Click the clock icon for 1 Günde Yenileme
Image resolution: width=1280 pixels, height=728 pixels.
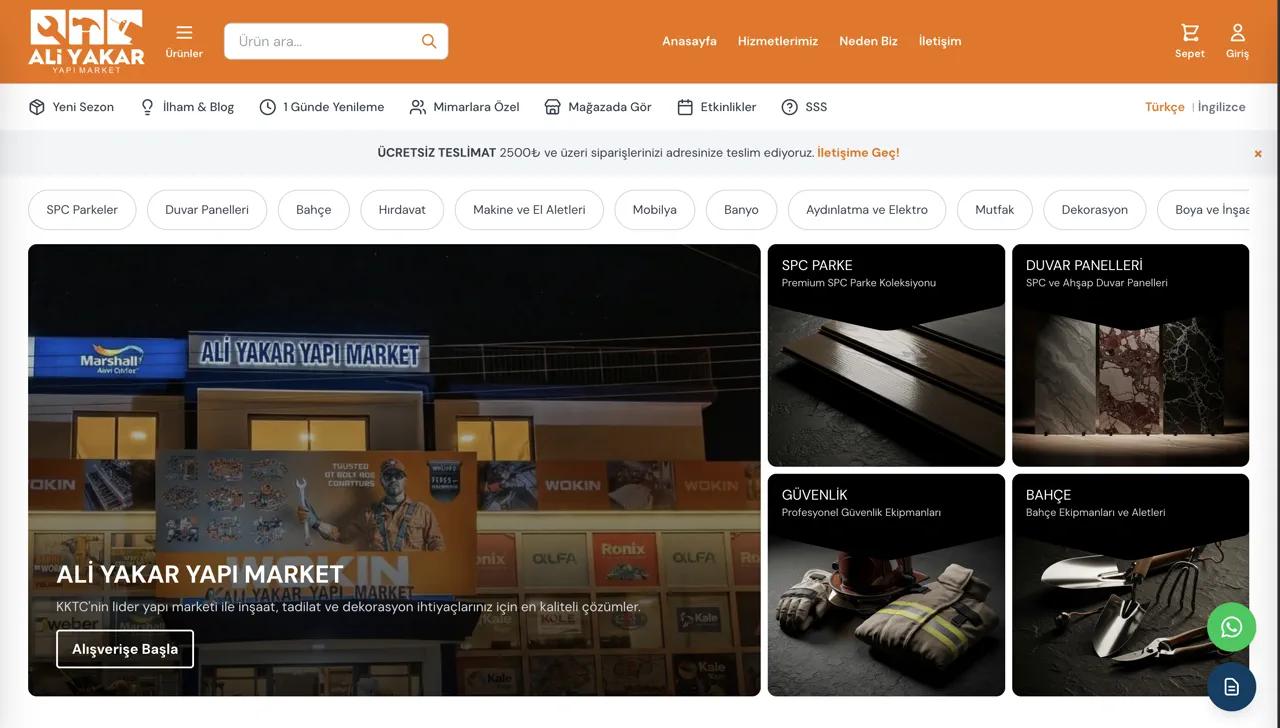click(267, 107)
